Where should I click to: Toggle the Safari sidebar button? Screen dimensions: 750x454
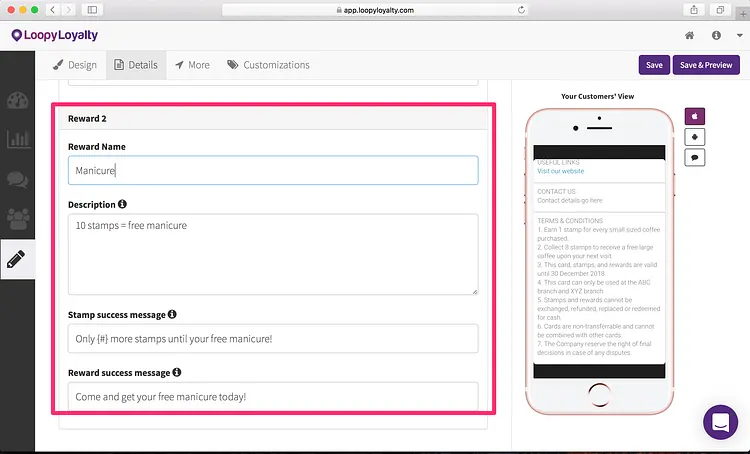[92, 10]
